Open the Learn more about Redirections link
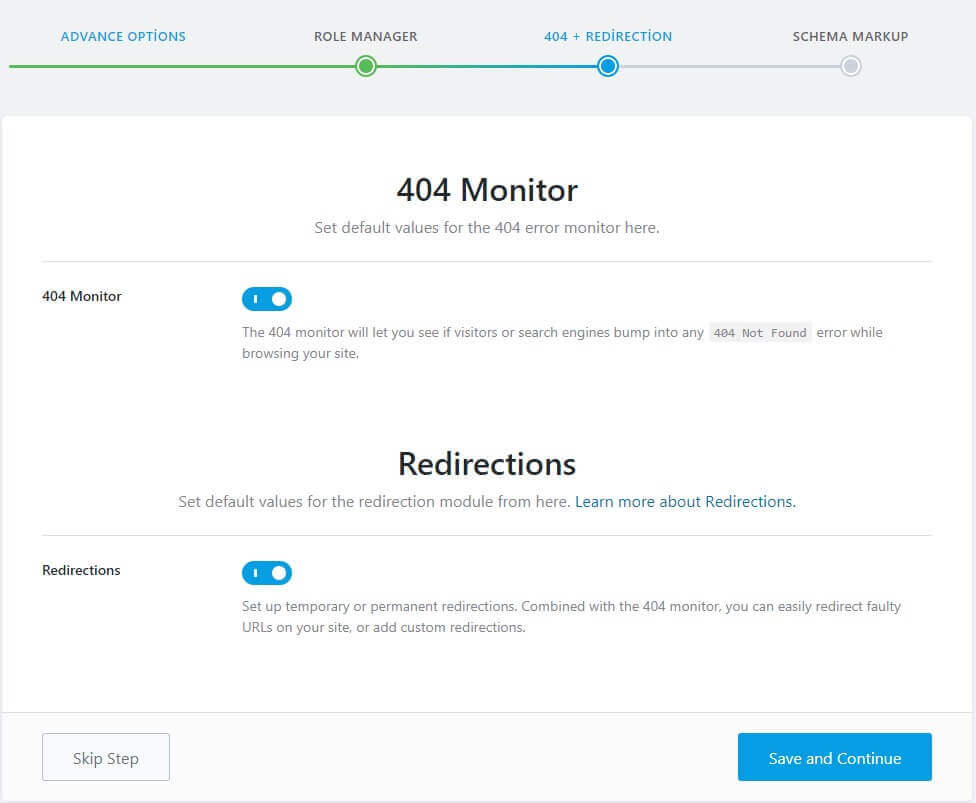The width and height of the screenshot is (976, 803). tap(685, 502)
